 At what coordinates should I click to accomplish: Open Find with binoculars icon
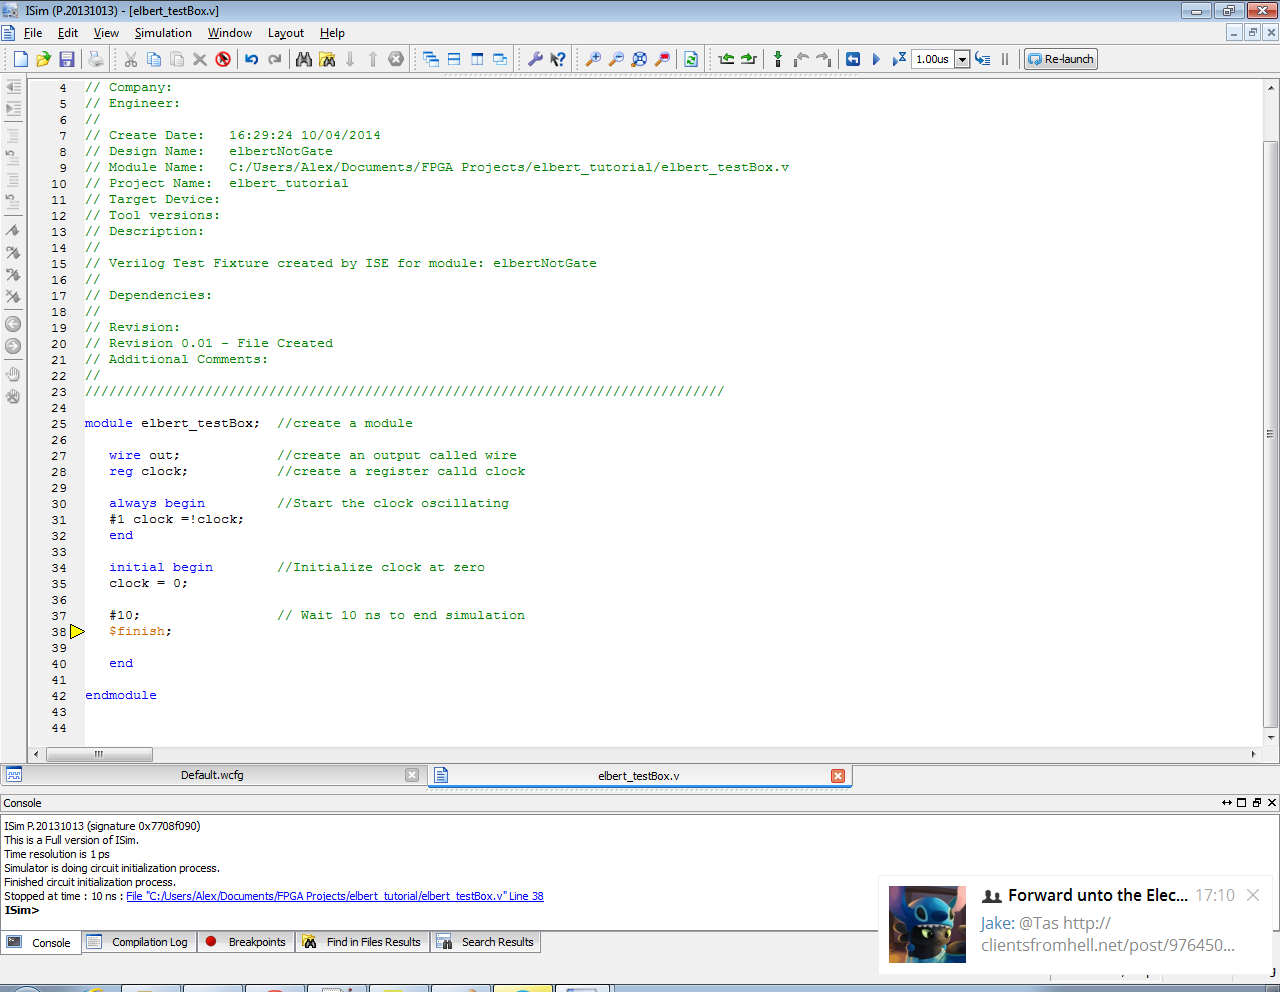point(304,59)
